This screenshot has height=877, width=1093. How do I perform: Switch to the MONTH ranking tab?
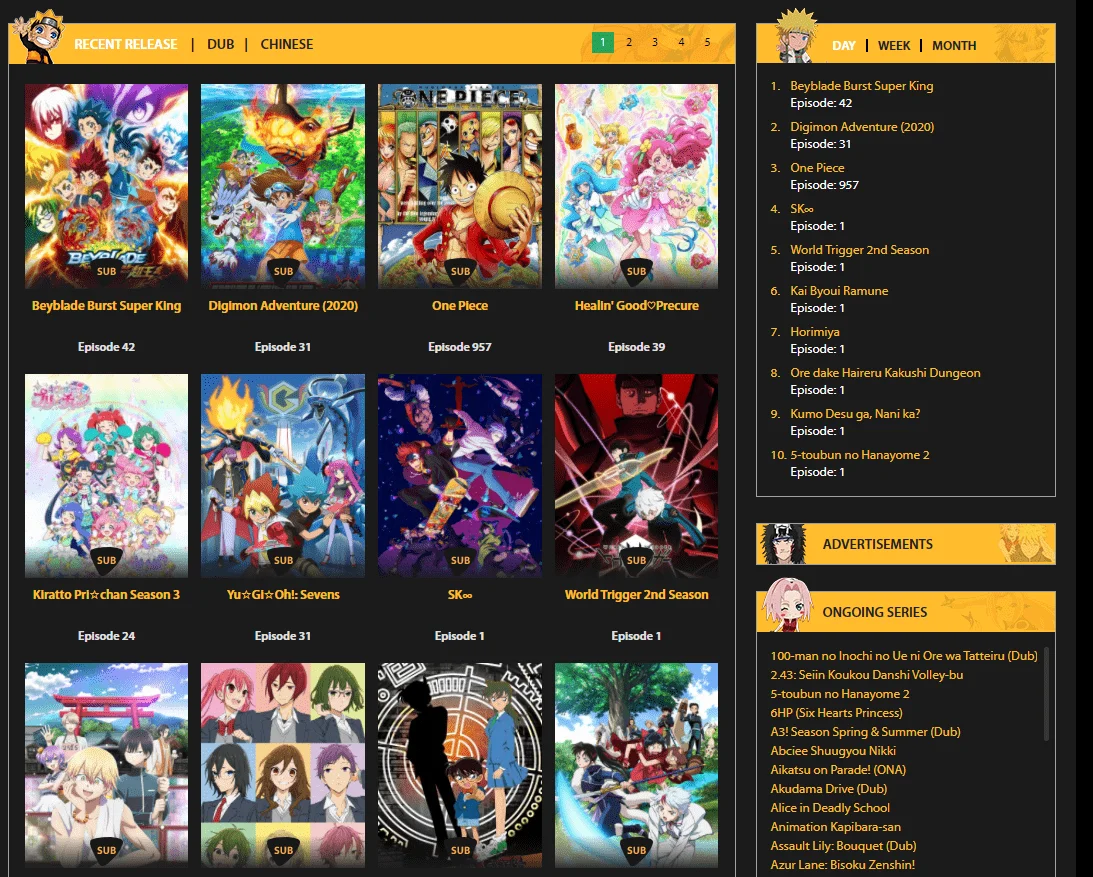coord(954,45)
